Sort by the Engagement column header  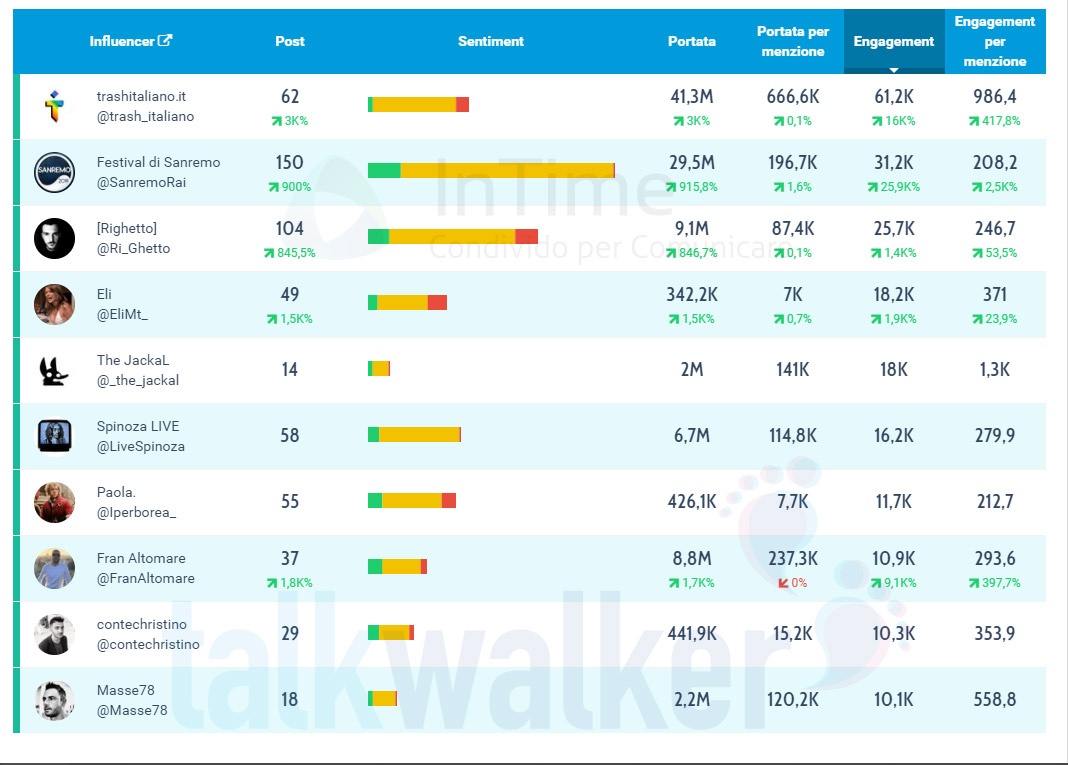click(894, 41)
